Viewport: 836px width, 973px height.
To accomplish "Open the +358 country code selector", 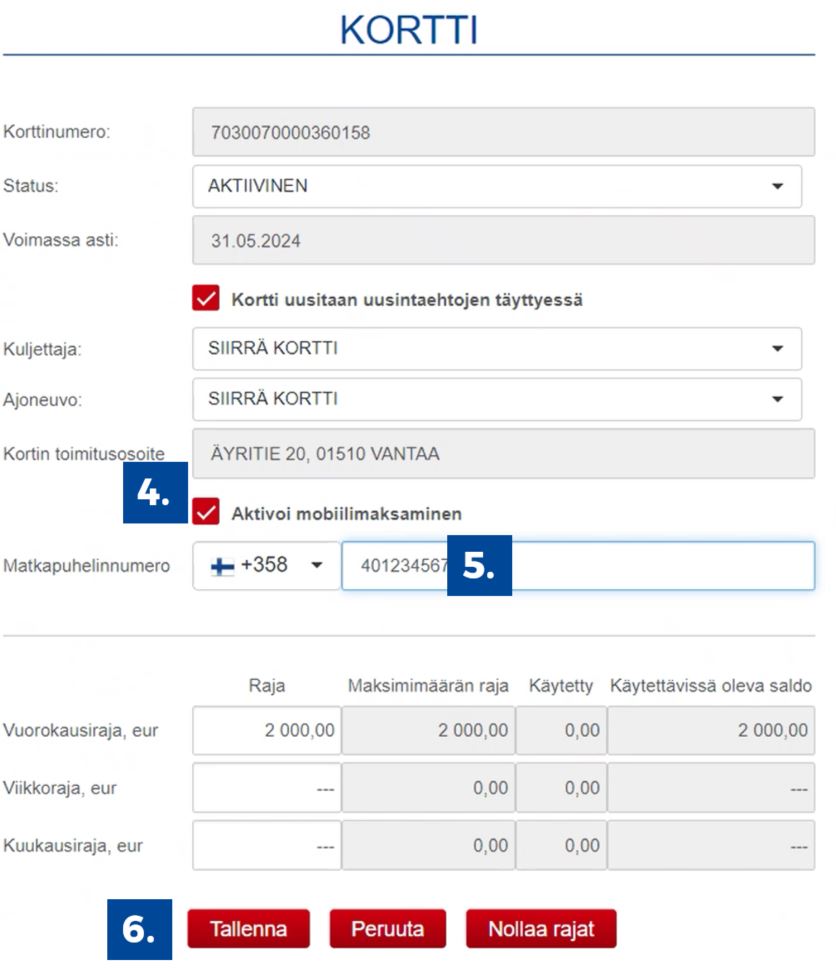I will tap(266, 565).
